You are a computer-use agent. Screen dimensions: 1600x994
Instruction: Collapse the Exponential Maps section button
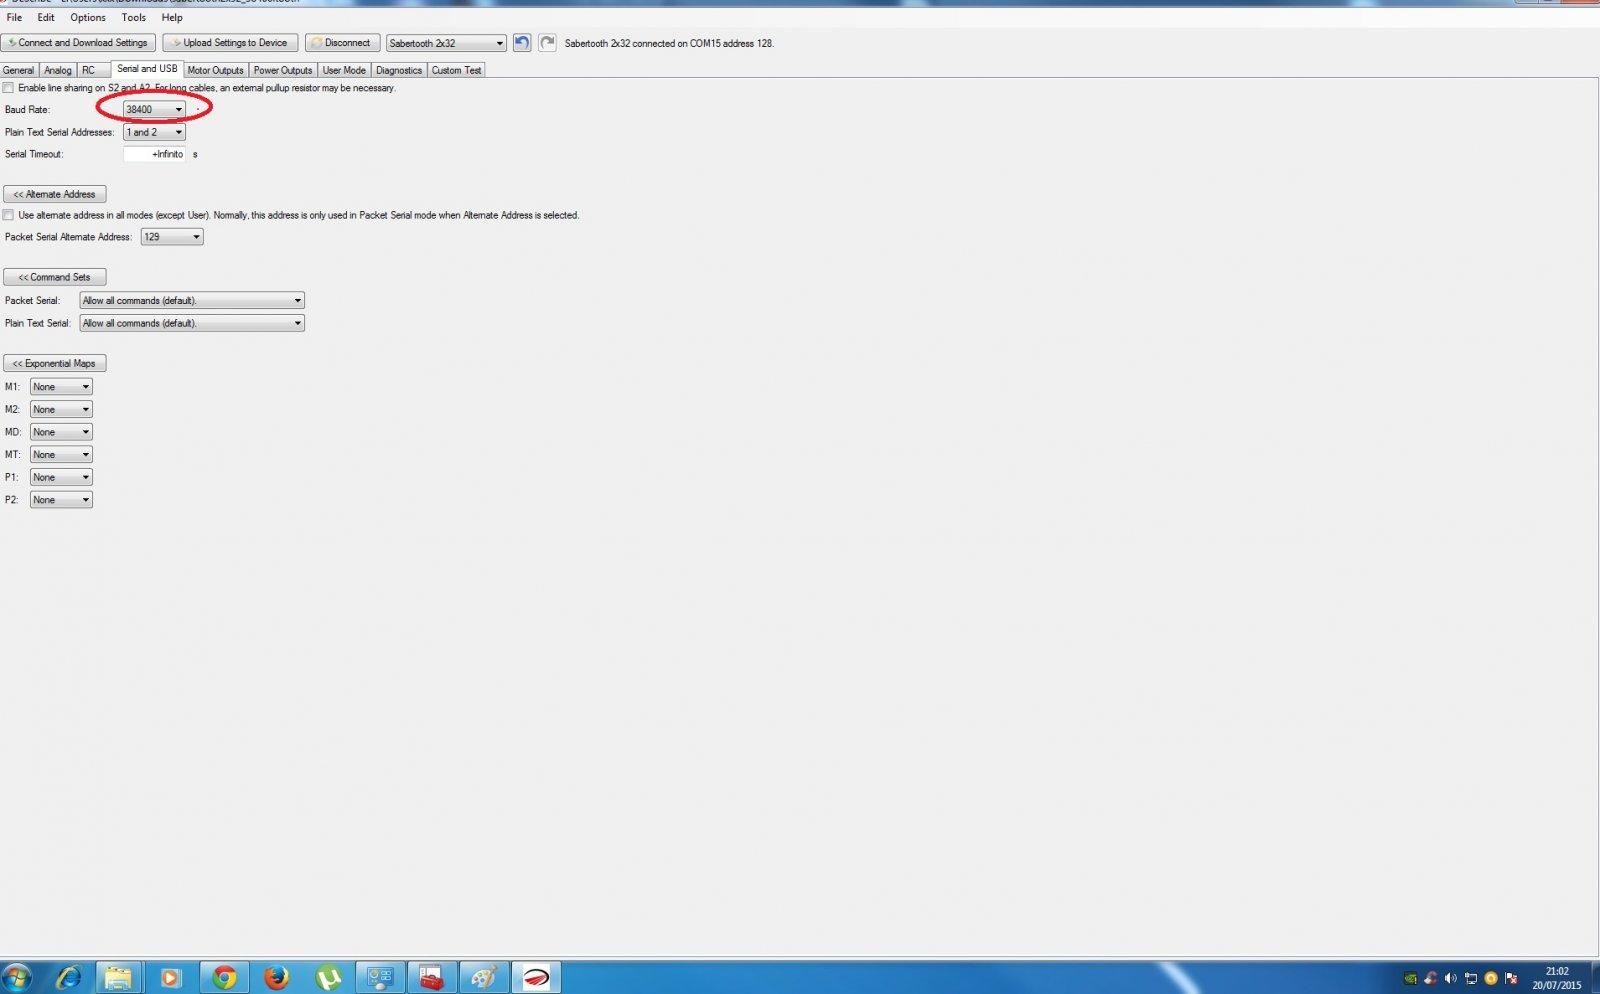(55, 363)
